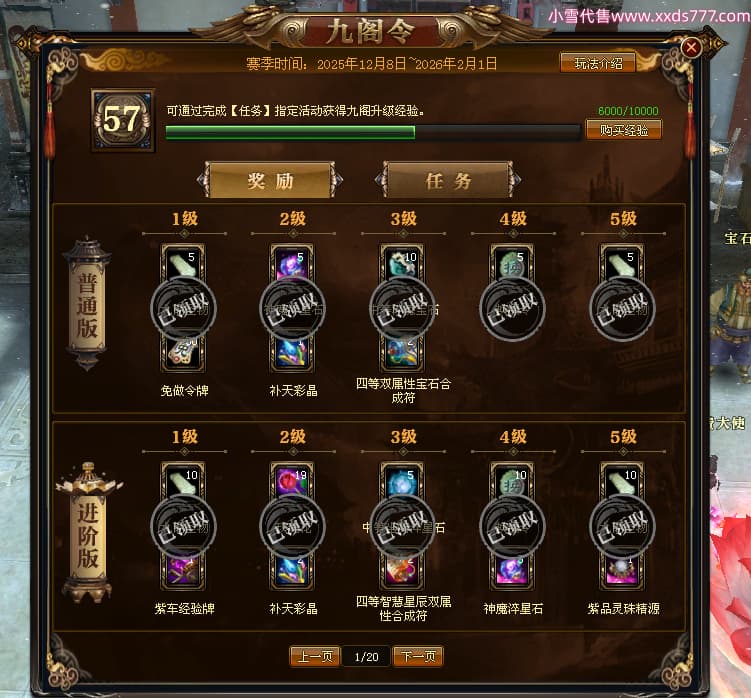Click the 四等智慧星辰双属性合成符 icon in advanced level 3
The width and height of the screenshot is (751, 698).
pyautogui.click(x=402, y=571)
